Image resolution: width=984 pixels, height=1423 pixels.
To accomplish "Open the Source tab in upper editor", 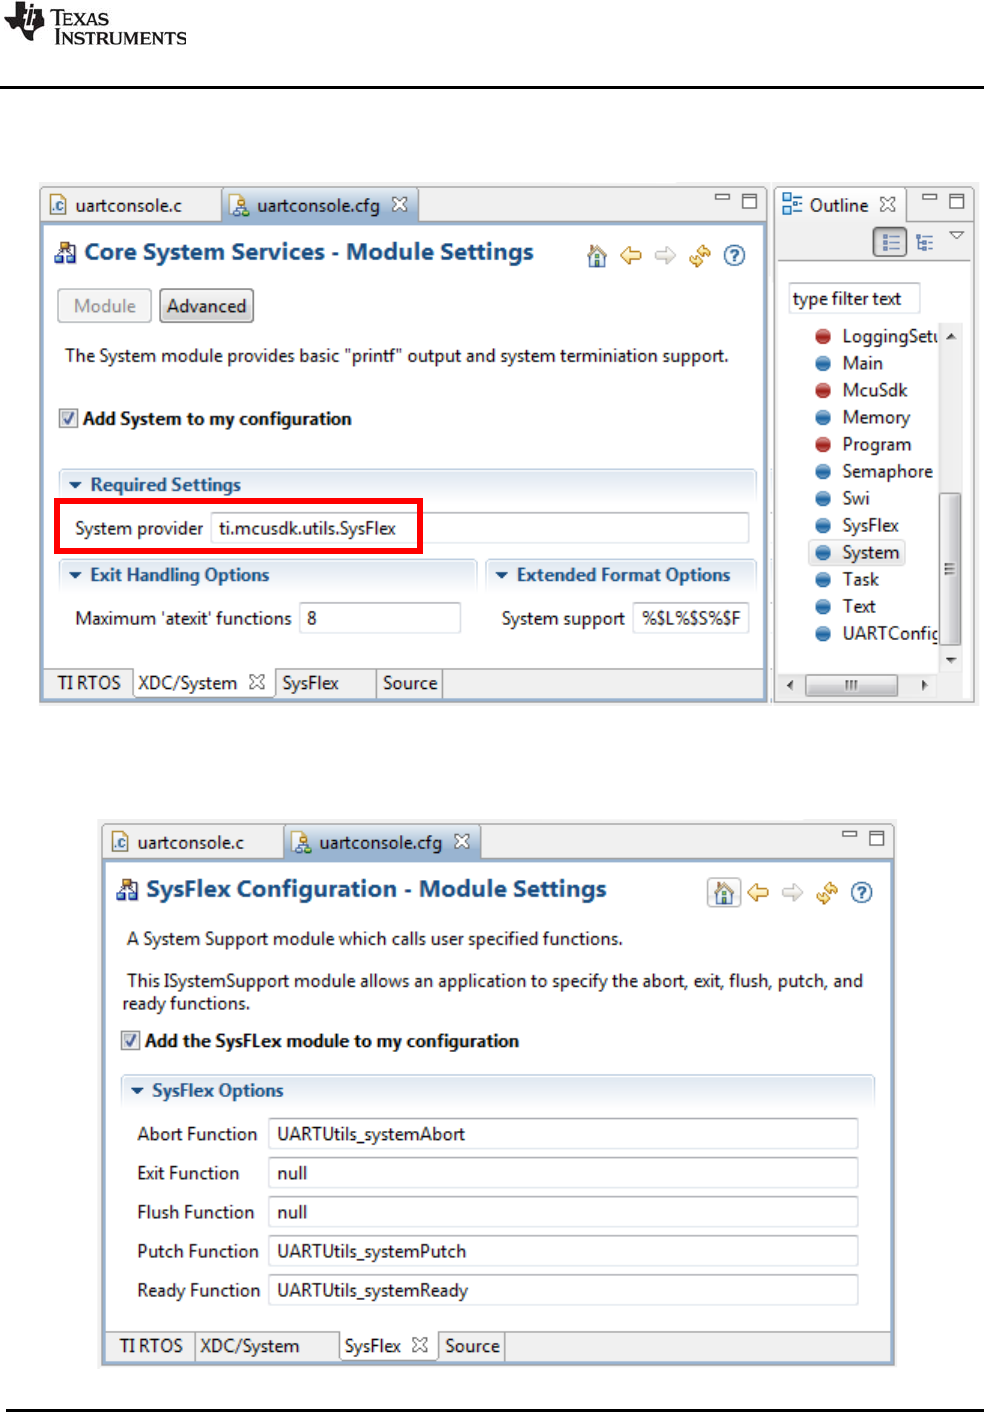I will coord(410,683).
